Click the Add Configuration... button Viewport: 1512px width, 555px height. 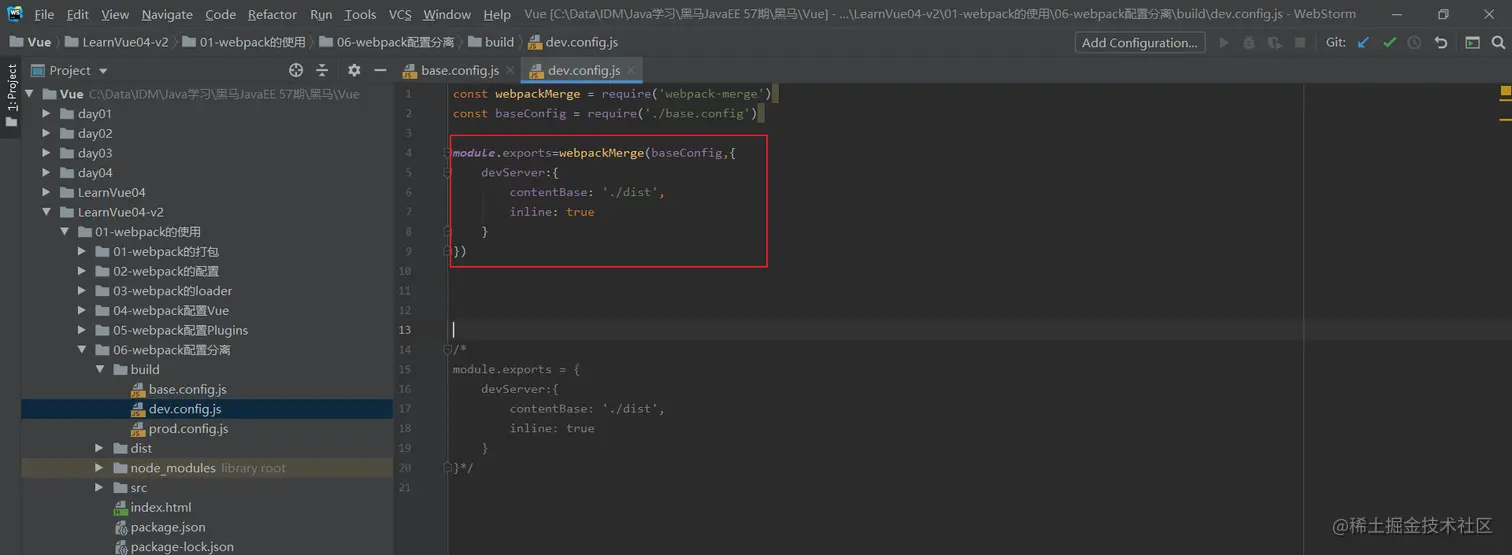click(1140, 43)
